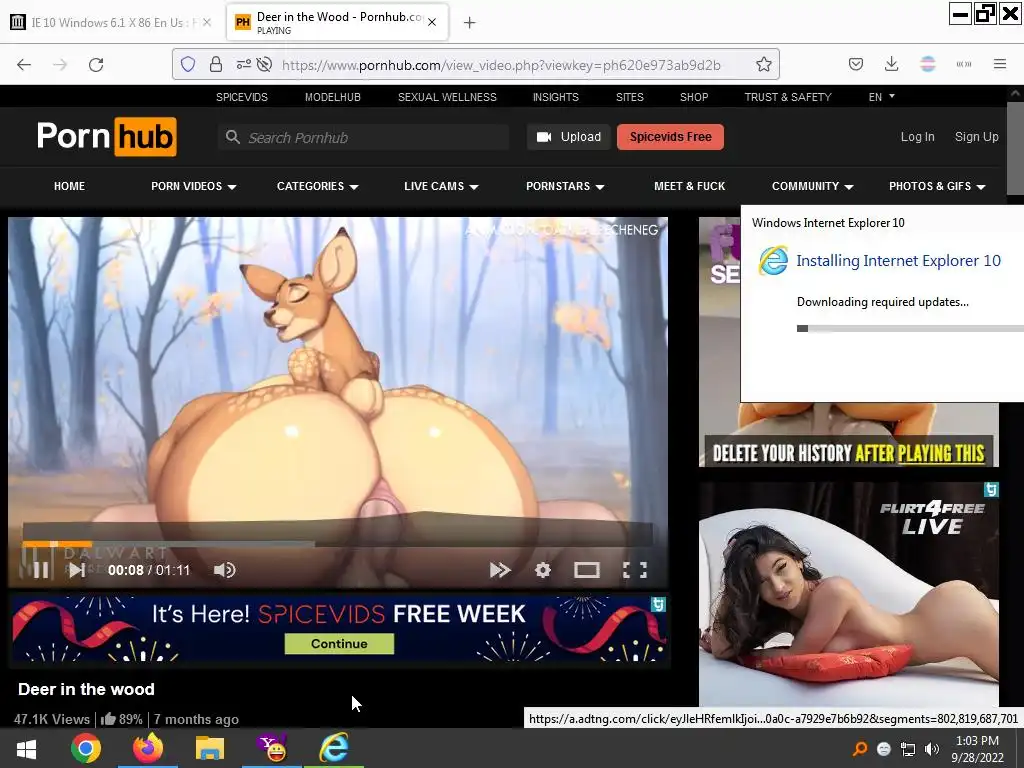The height and width of the screenshot is (768, 1024).
Task: Open the SEXUAL WELLNESS top link
Action: (x=447, y=97)
